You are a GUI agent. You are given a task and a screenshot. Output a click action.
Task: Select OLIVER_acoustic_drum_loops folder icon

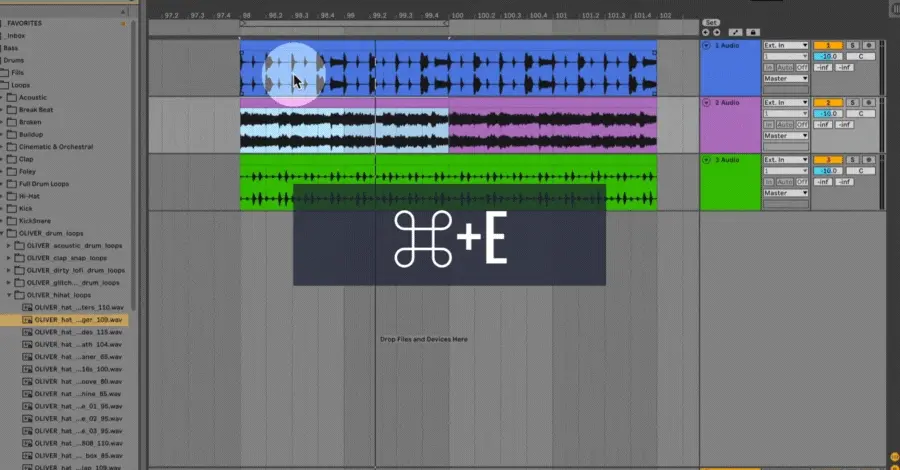pyautogui.click(x=20, y=246)
